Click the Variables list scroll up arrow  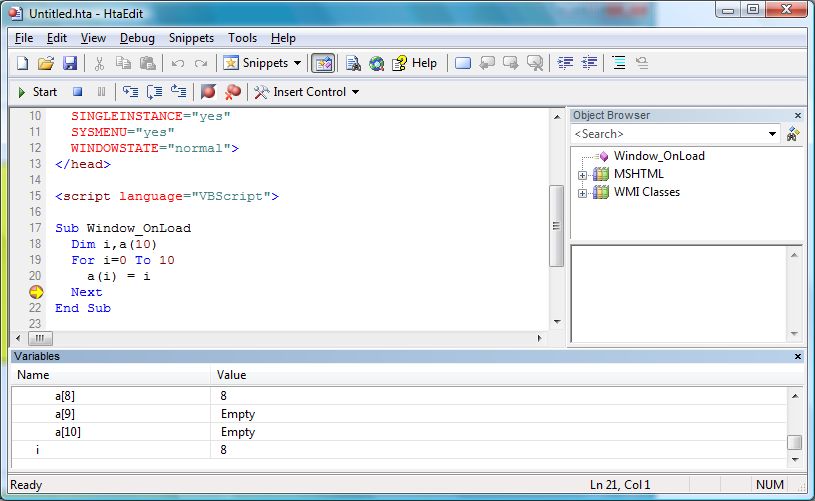point(794,396)
